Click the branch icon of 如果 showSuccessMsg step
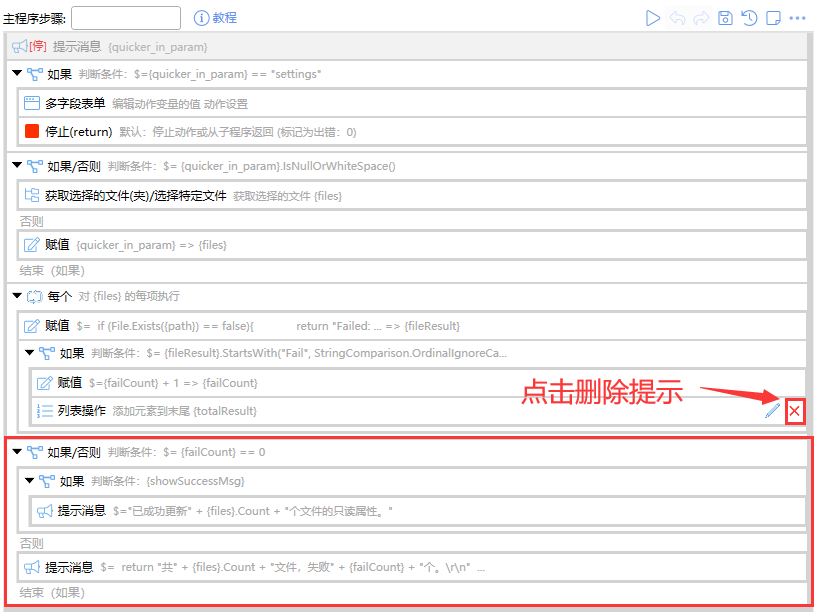Image resolution: width=817 pixels, height=612 pixels. [47, 482]
